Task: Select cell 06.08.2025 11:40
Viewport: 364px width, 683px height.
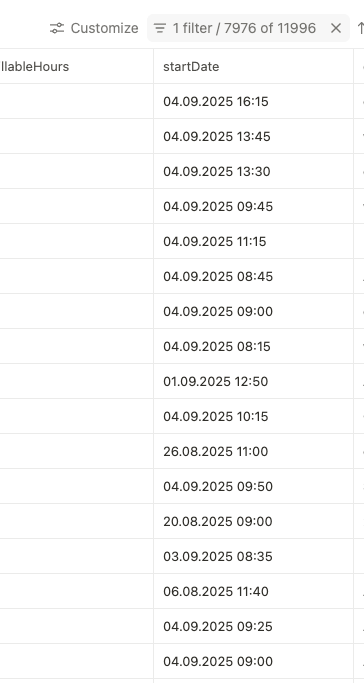Action: 253,591
